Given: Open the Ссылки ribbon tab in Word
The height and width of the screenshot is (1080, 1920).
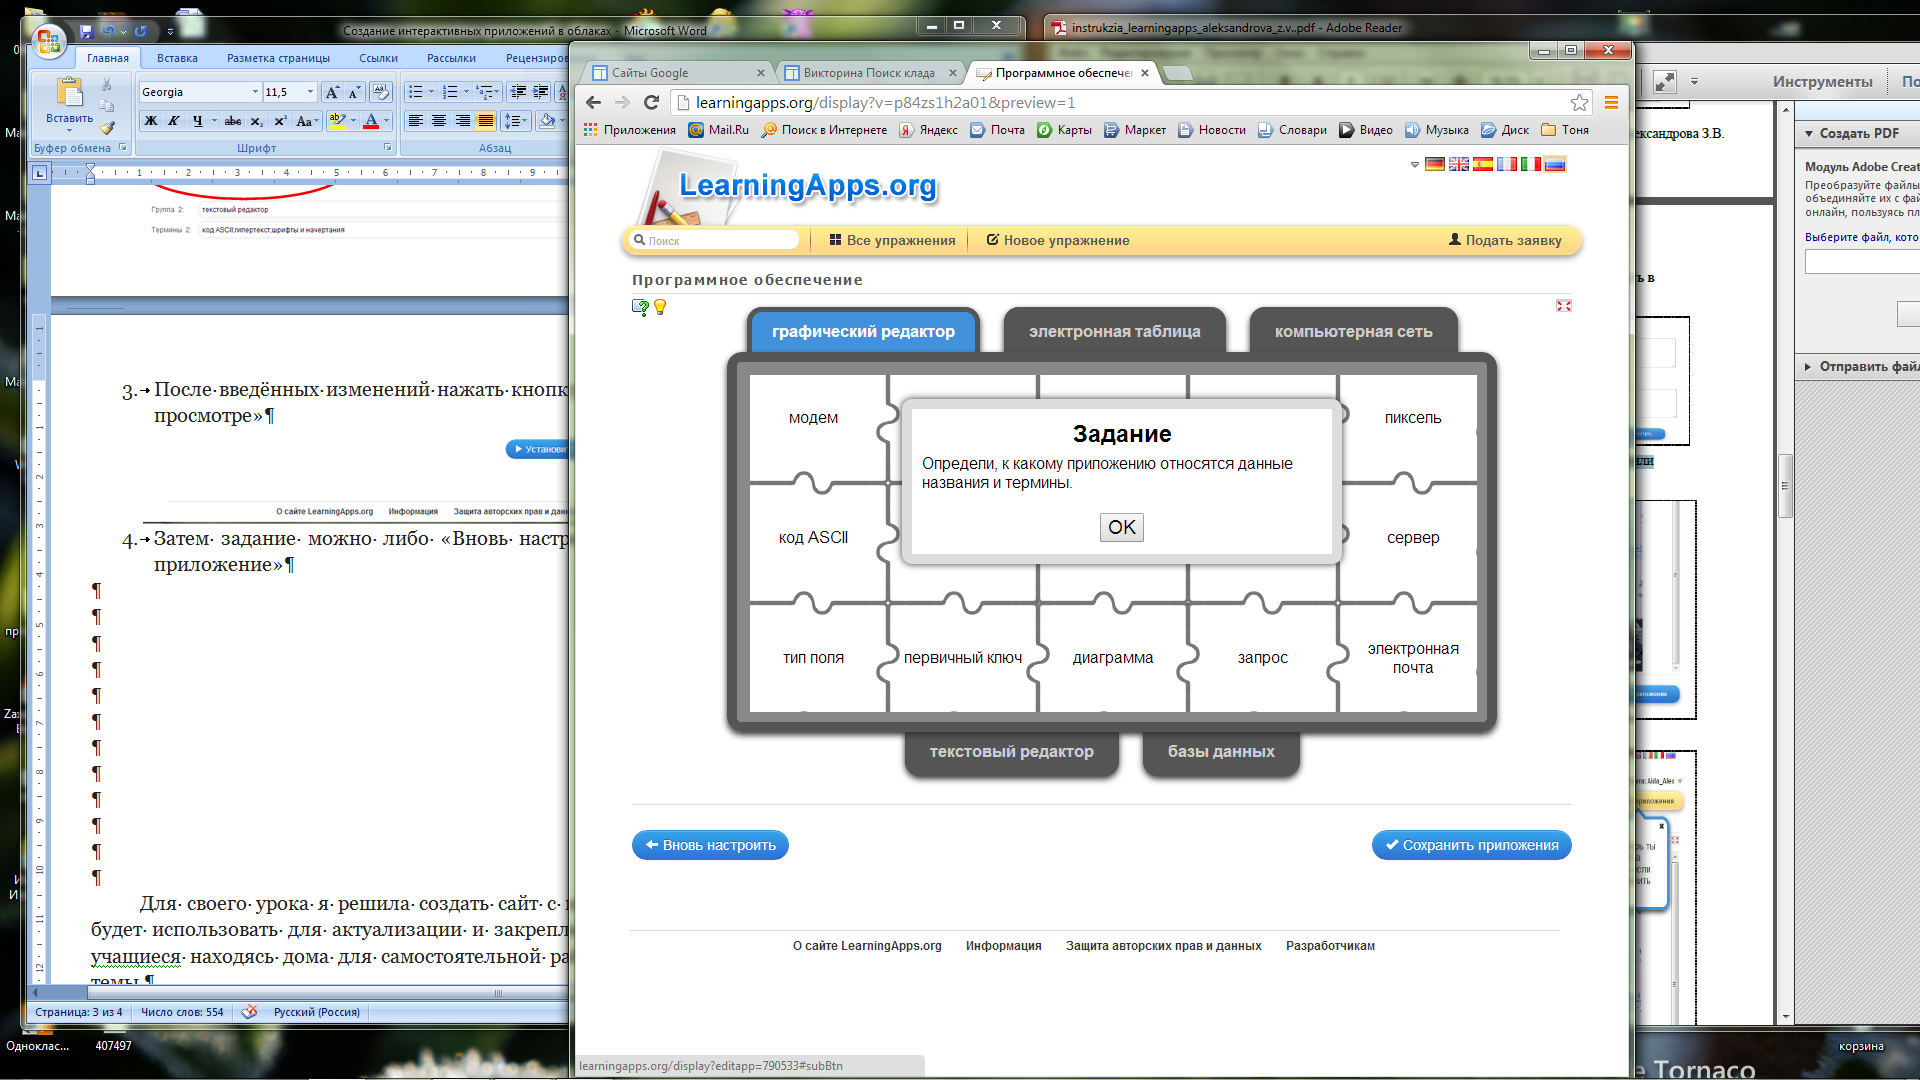Looking at the screenshot, I should click(x=378, y=58).
